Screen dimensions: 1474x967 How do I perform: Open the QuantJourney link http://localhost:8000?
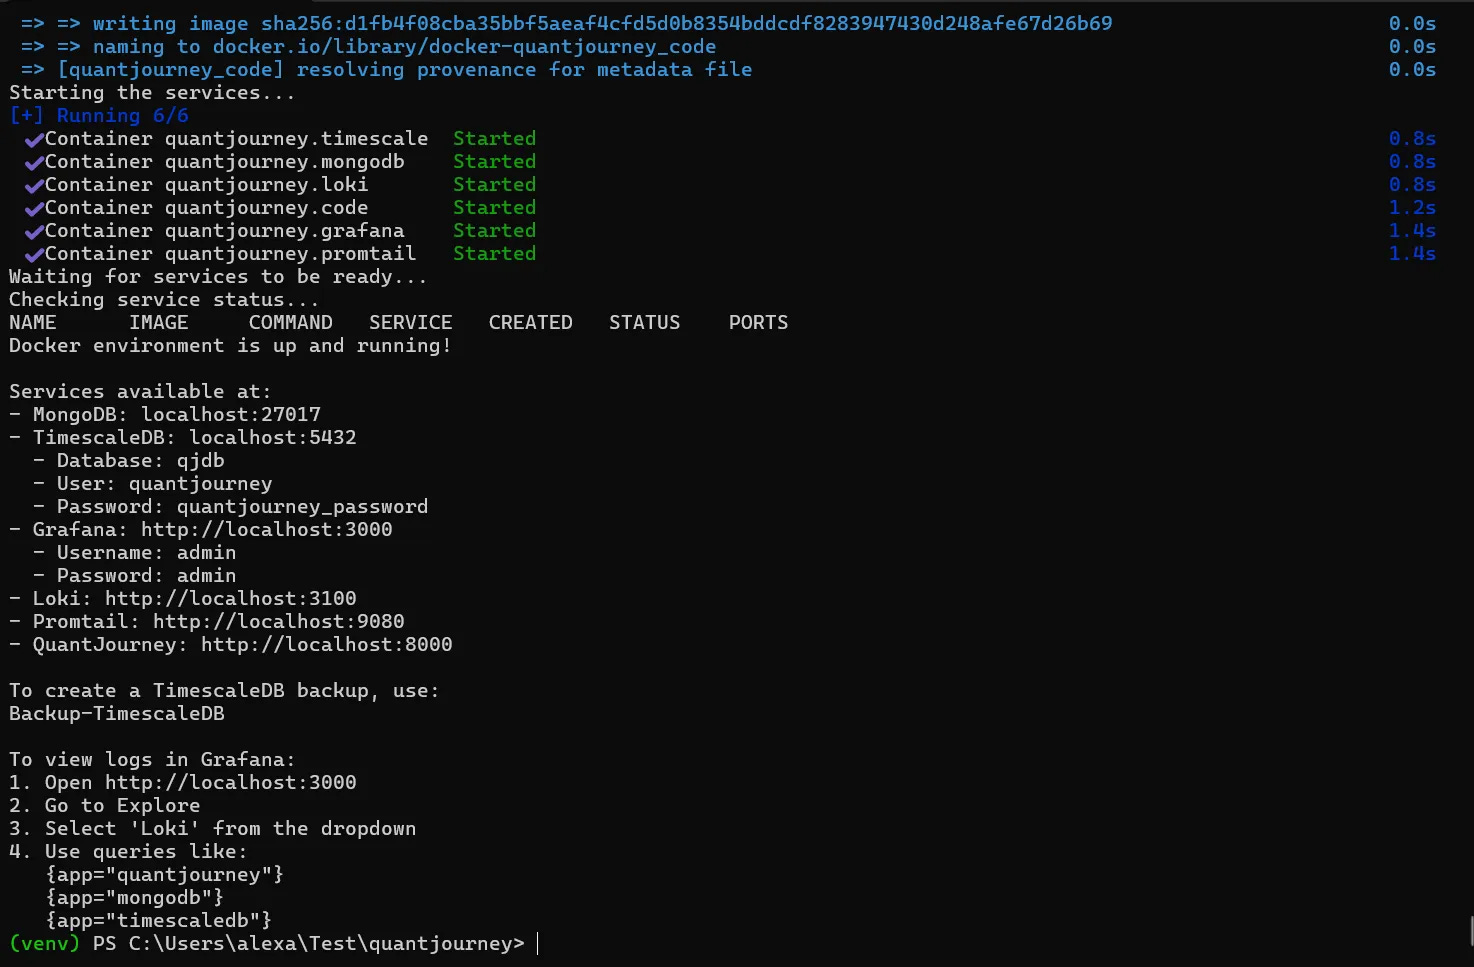(327, 644)
